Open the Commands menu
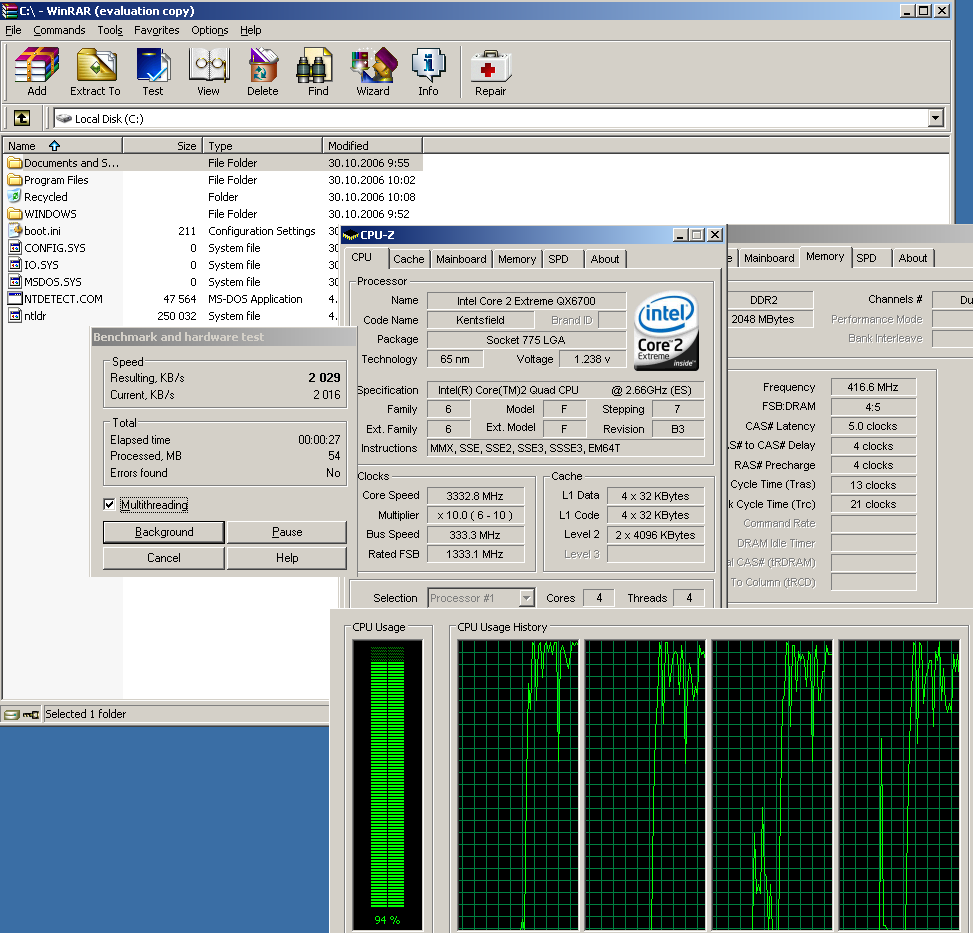 60,30
